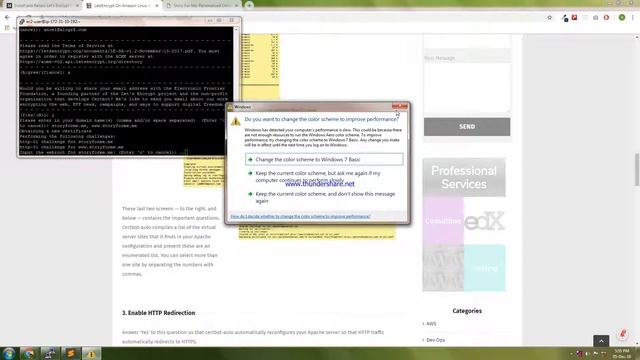Click the PuTTY terminal vertical scrollbar
Screen dimensions: 640x360
point(236,91)
